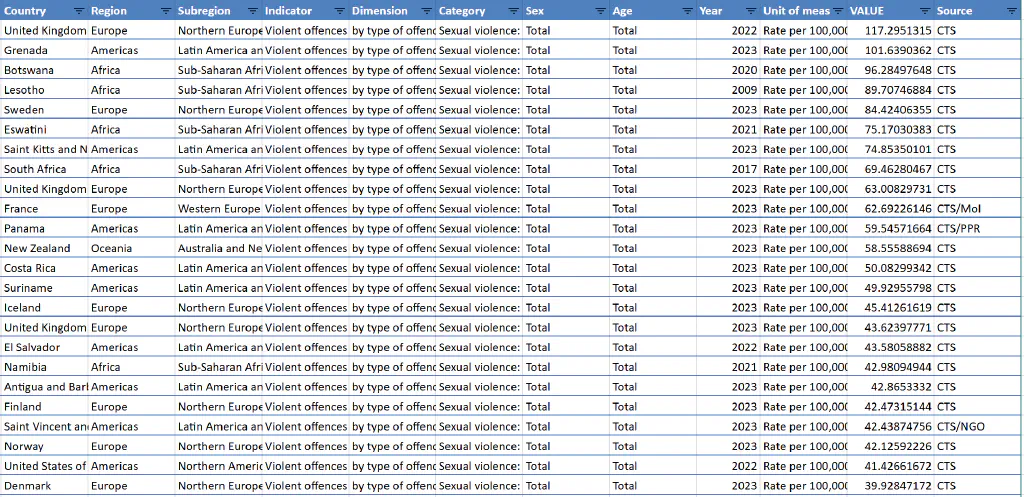Screen dimensions: 1024x497
Task: Click the Subregion filter icon
Action: 253,11
